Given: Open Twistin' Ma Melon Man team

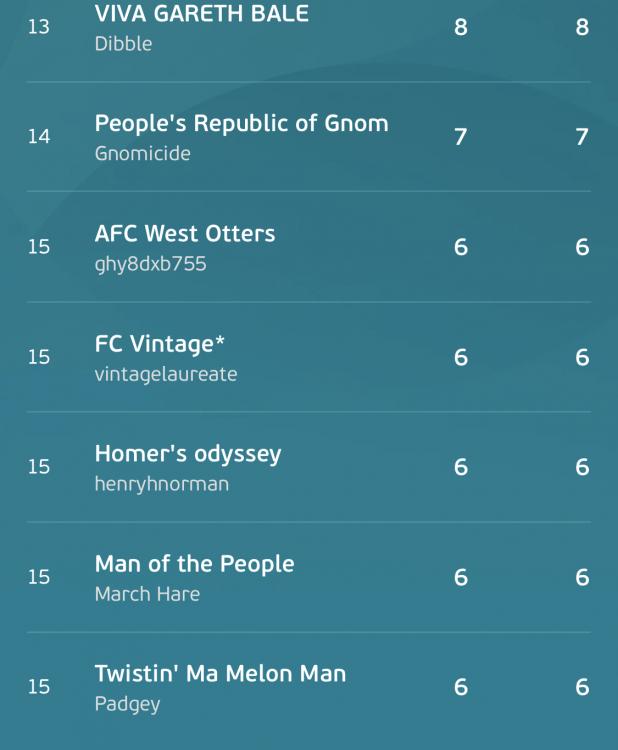Looking at the screenshot, I should tap(220, 674).
